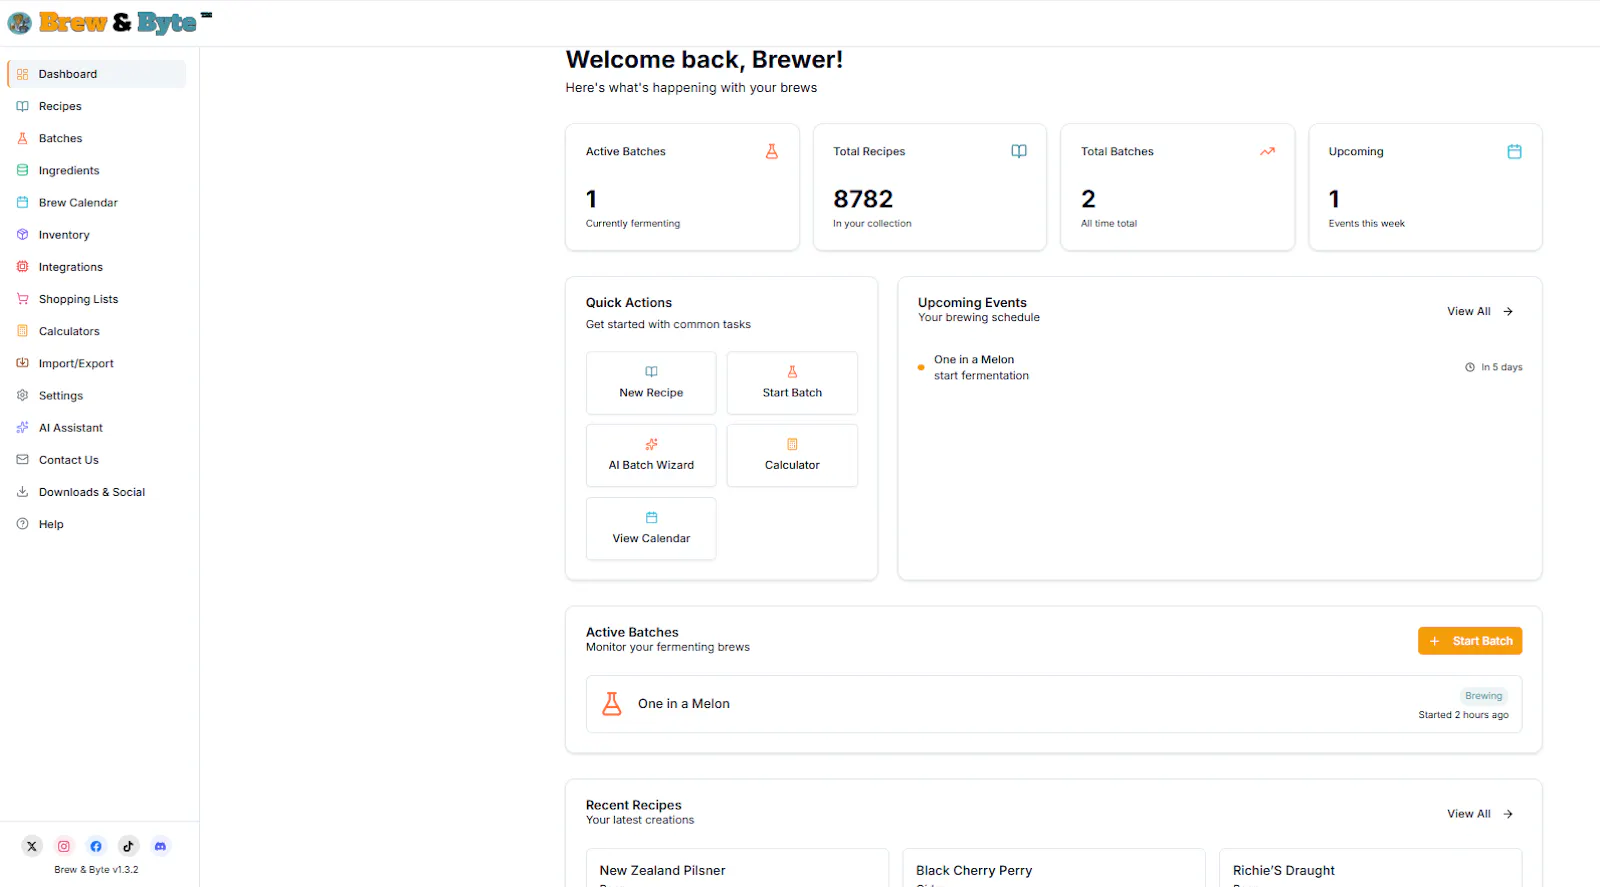1600x887 pixels.
Task: Click the Integrations chip icon in sidebar
Action: click(22, 267)
